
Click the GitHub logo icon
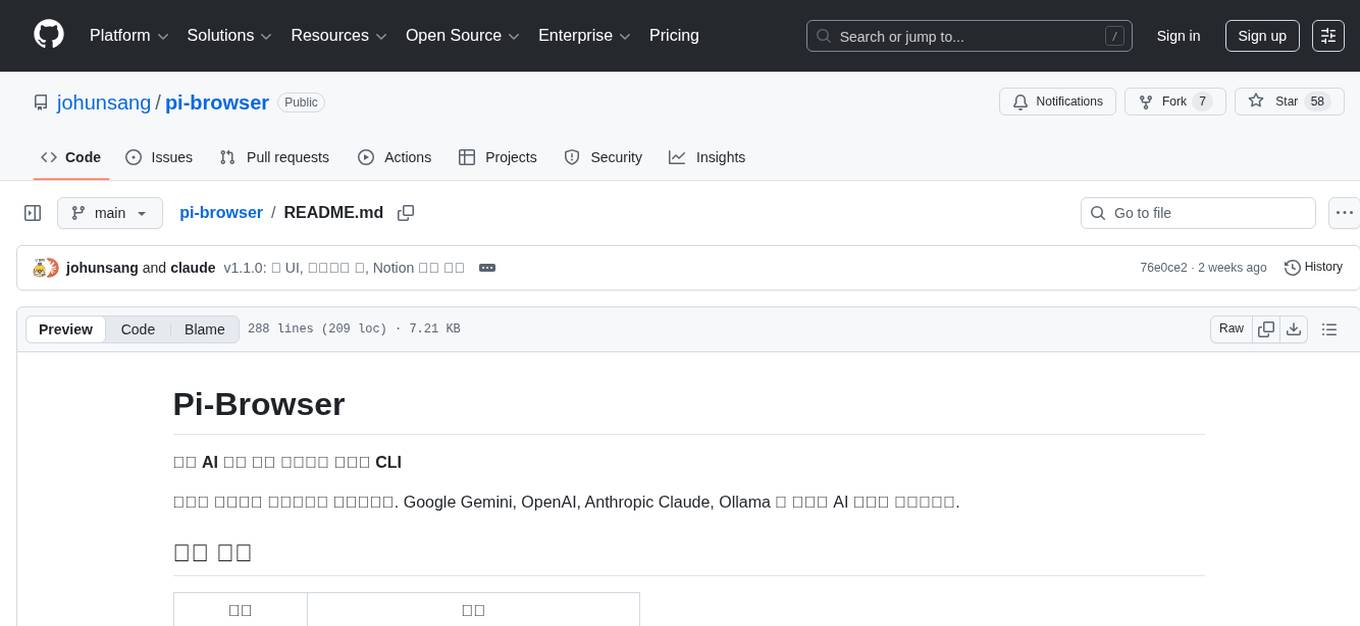tap(48, 35)
